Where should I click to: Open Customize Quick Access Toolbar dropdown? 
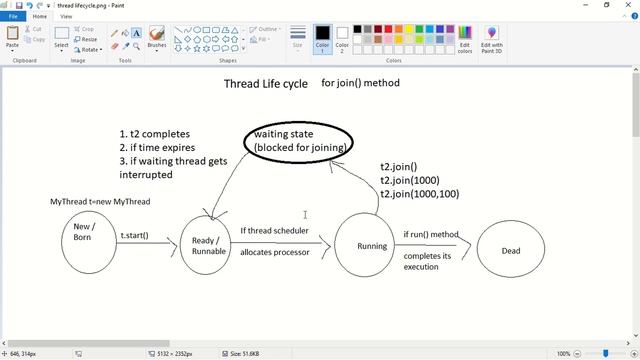[x=48, y=6]
